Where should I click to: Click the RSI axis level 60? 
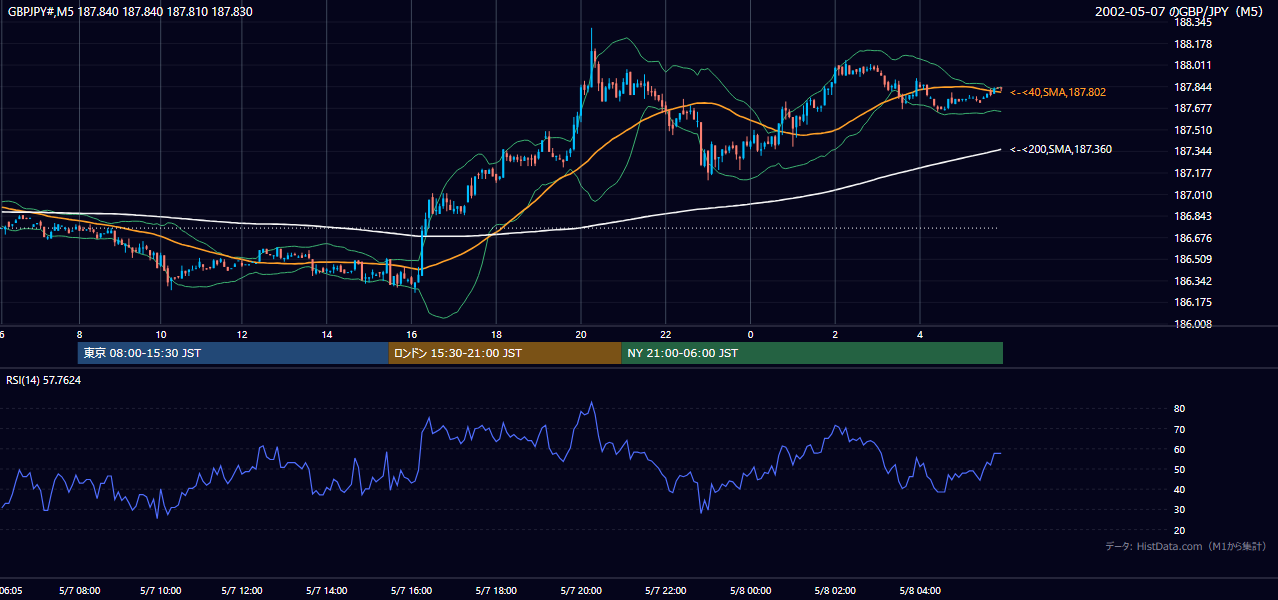(x=1180, y=449)
